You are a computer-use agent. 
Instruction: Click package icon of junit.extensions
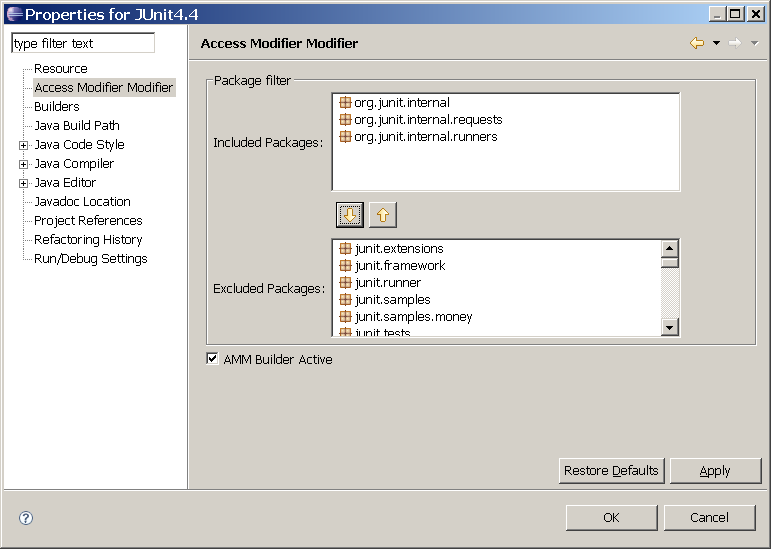coord(345,248)
